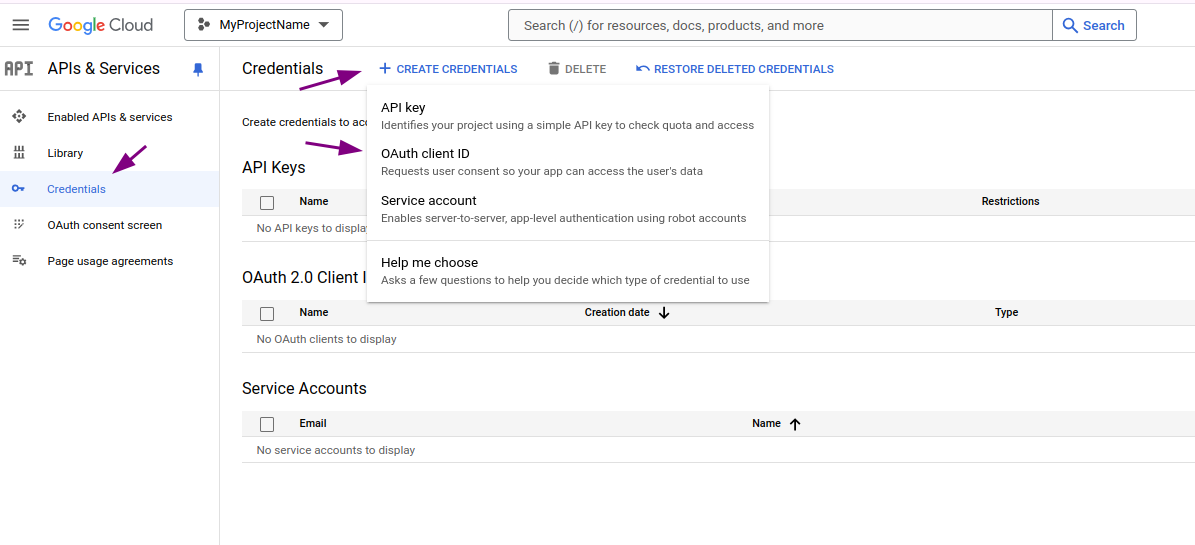Click the Enabled APIs diamond icon
Image resolution: width=1195 pixels, height=545 pixels.
(x=19, y=117)
